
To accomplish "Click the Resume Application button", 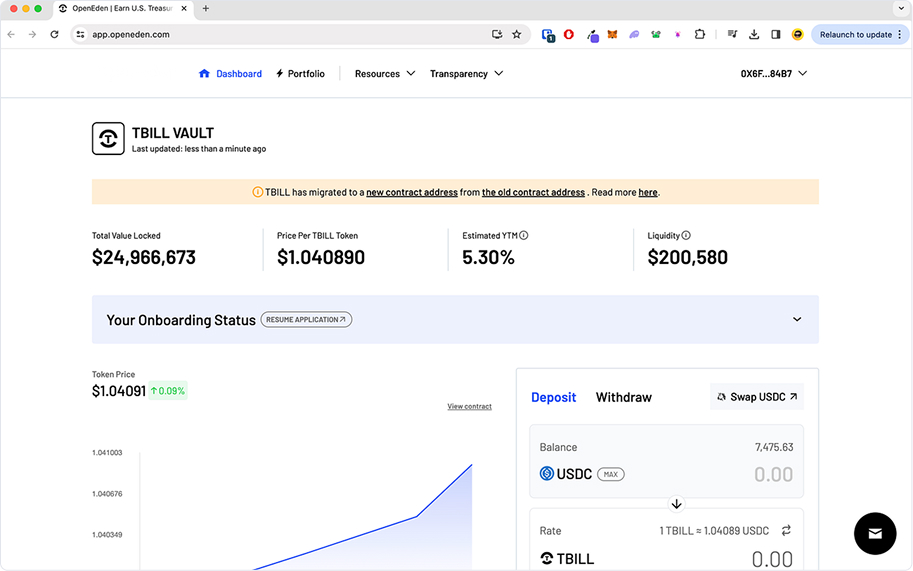I will 306,320.
